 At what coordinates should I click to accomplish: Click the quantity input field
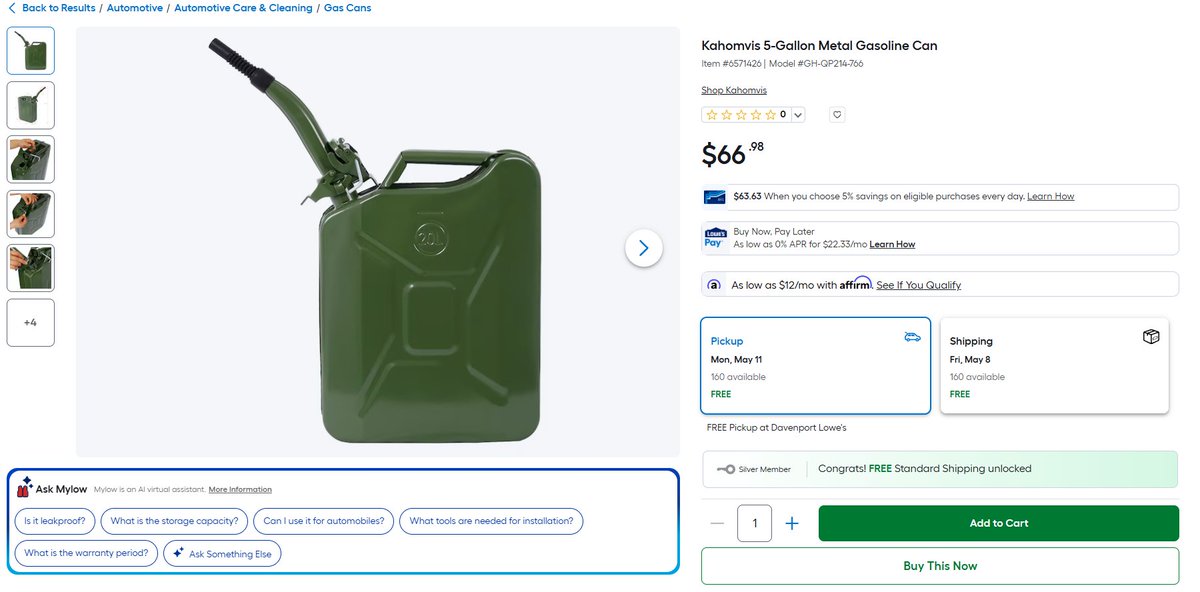(x=755, y=523)
